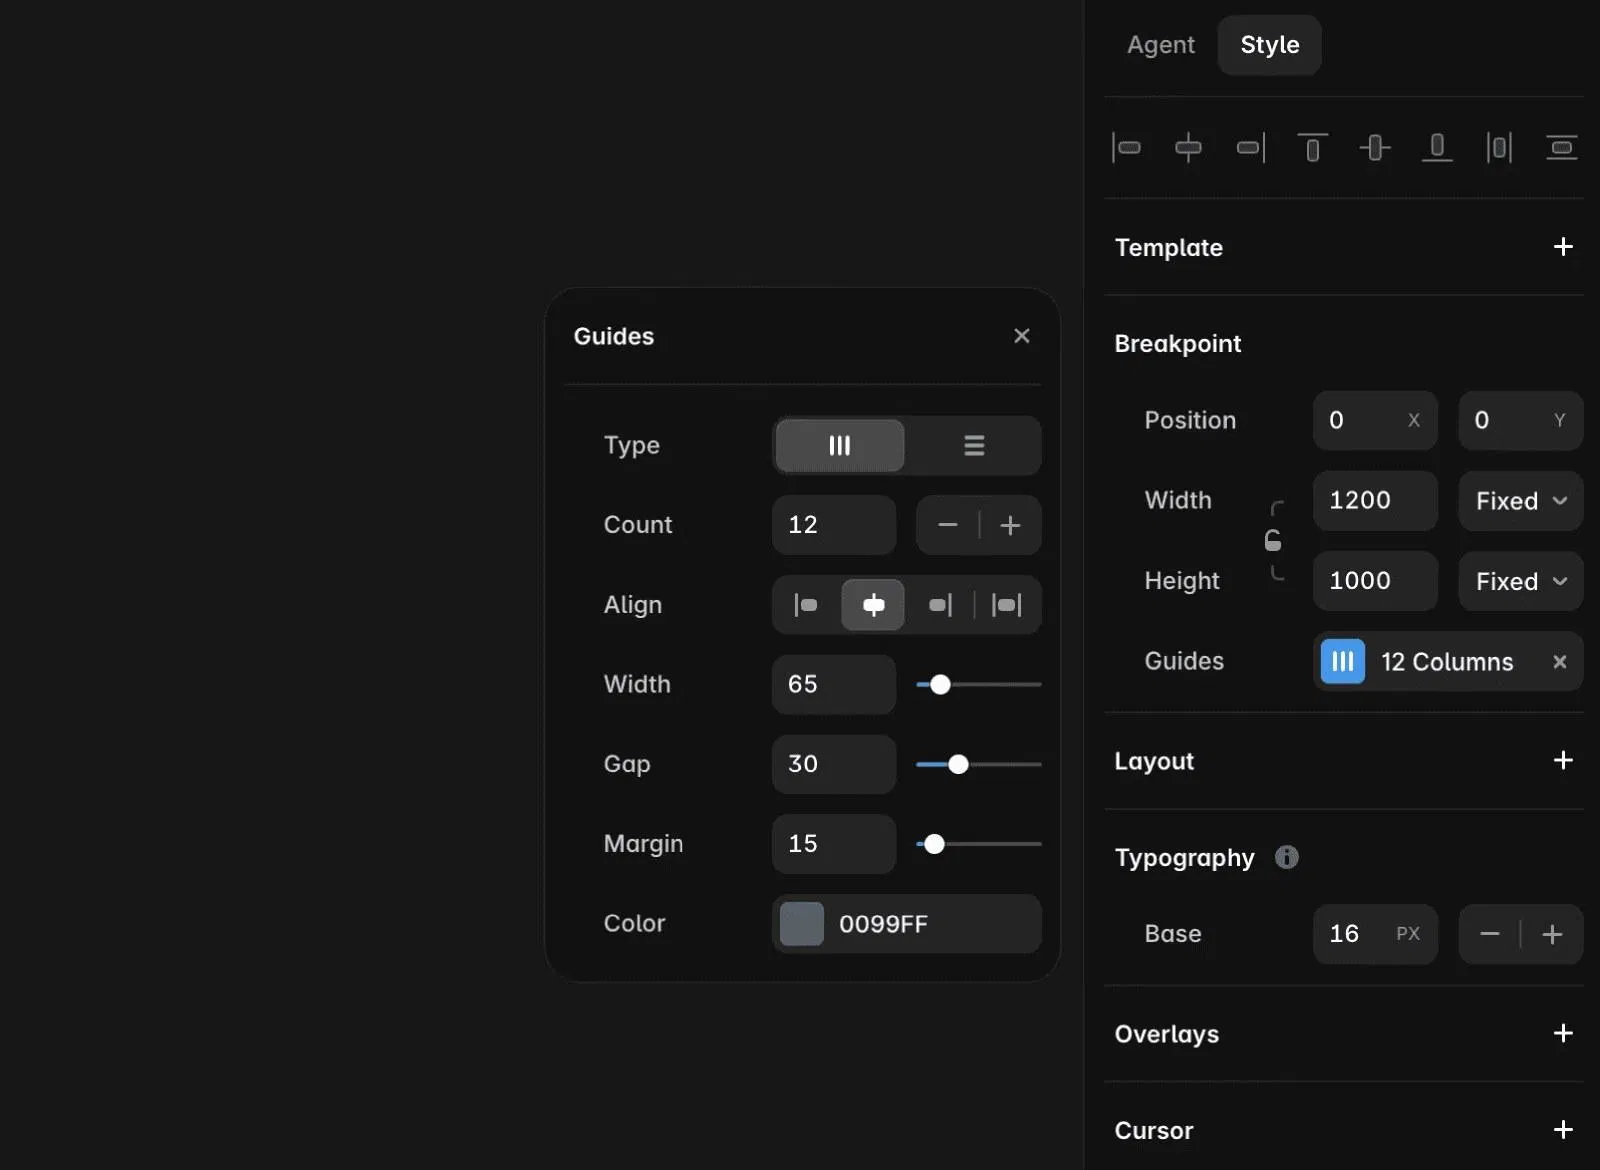Edit the guide Count field
The width and height of the screenshot is (1600, 1170).
pos(834,525)
